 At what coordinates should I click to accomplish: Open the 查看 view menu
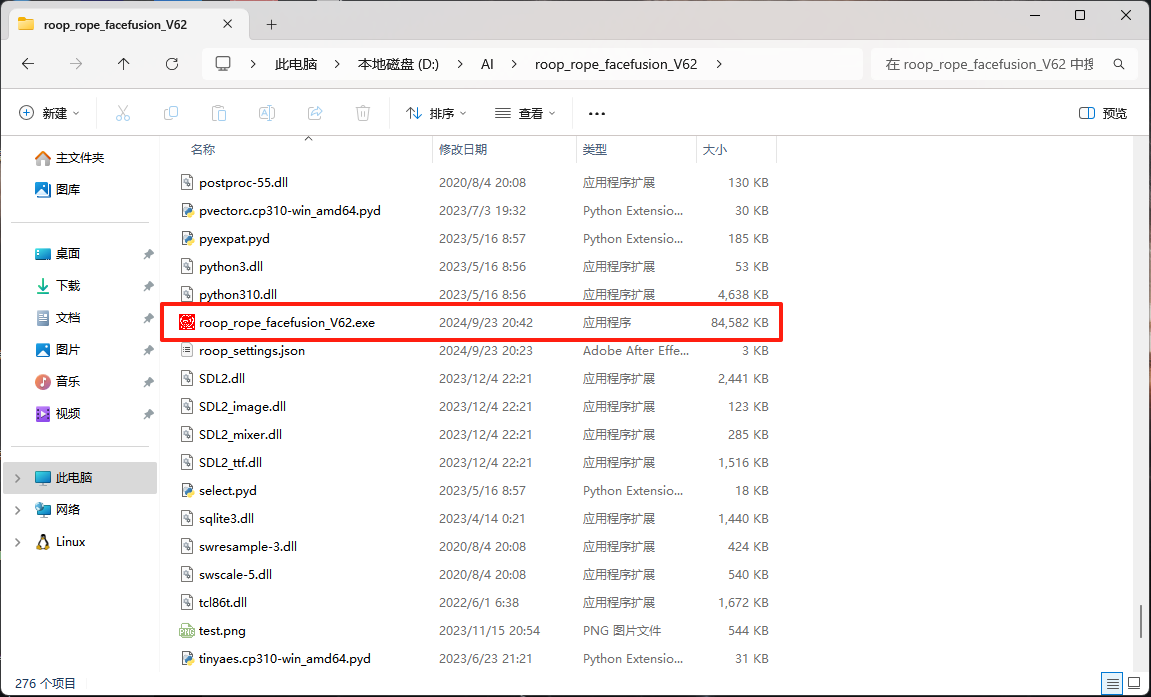pos(525,113)
